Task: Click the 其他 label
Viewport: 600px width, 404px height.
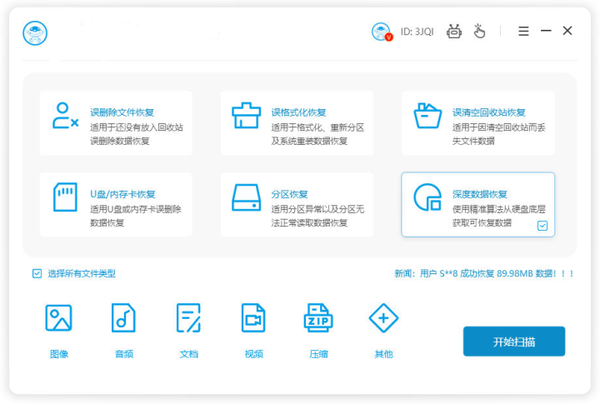Action: (x=383, y=354)
